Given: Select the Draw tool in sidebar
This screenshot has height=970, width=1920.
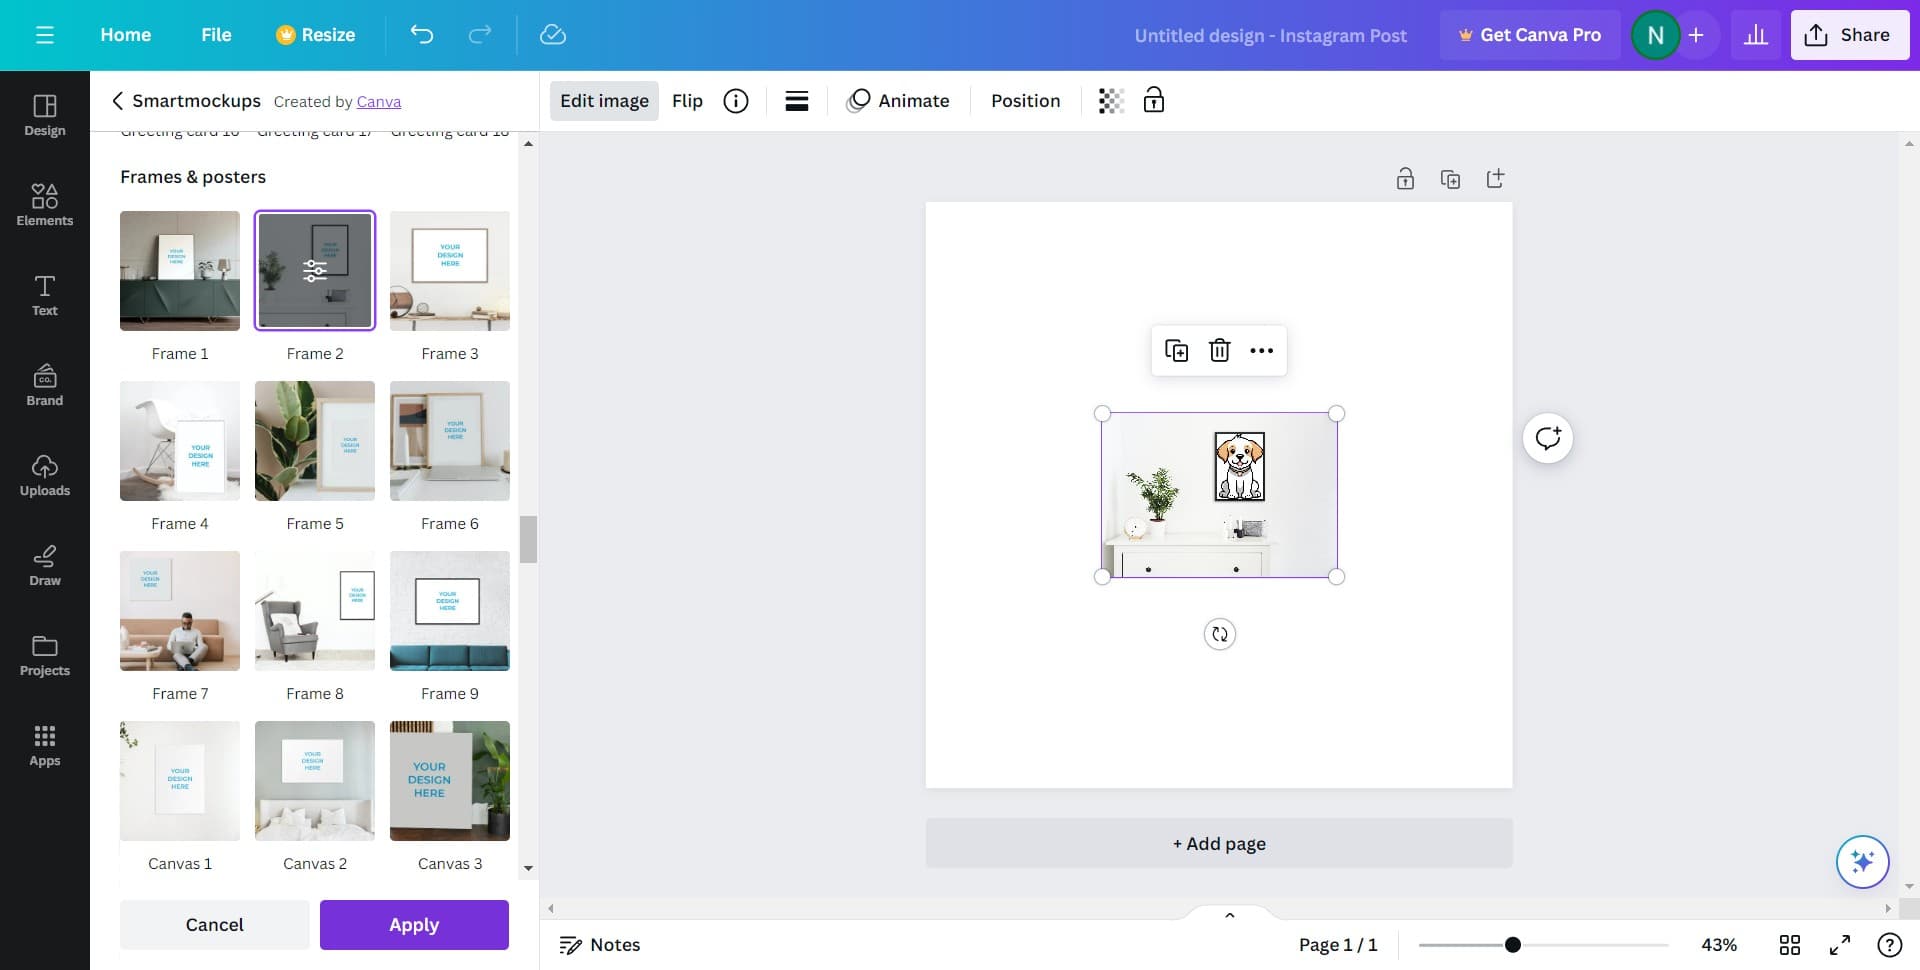Looking at the screenshot, I should 44,564.
